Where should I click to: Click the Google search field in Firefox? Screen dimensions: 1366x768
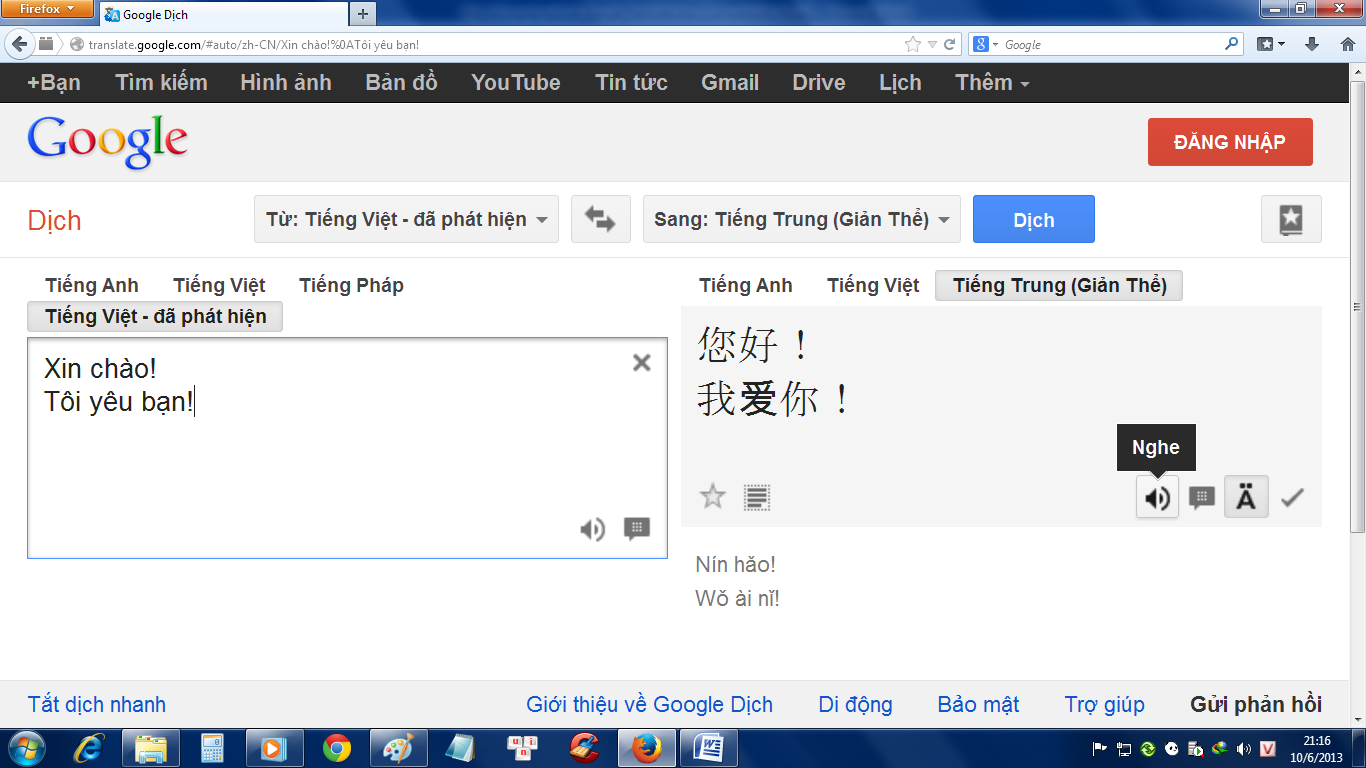[1110, 44]
